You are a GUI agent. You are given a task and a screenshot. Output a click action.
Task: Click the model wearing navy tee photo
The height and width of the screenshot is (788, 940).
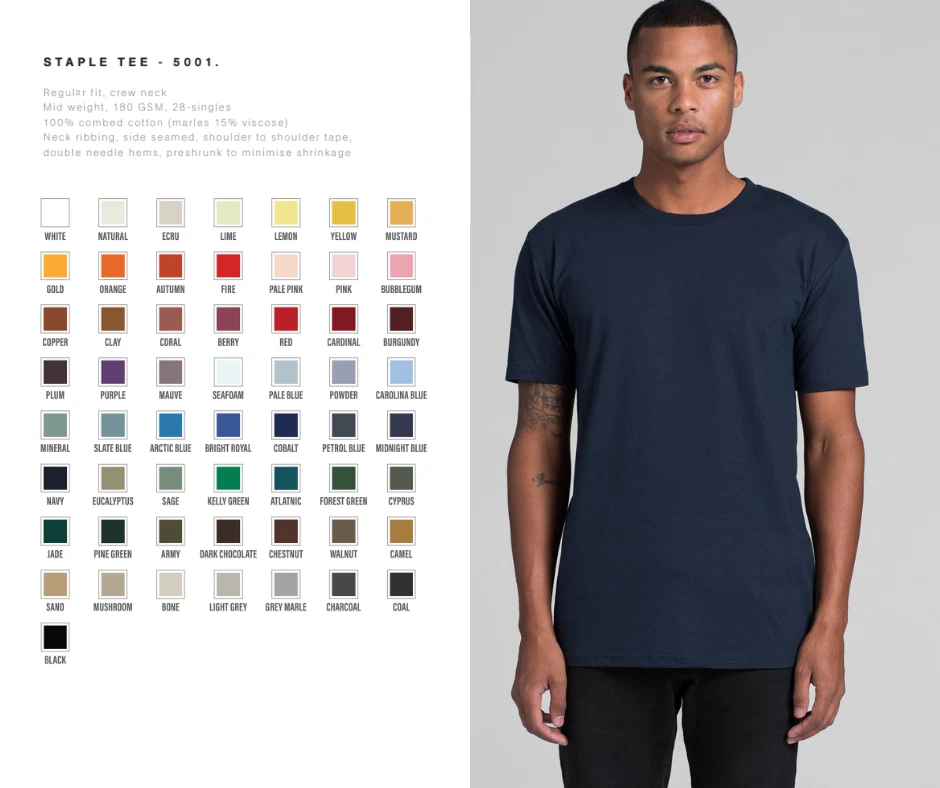click(x=705, y=394)
